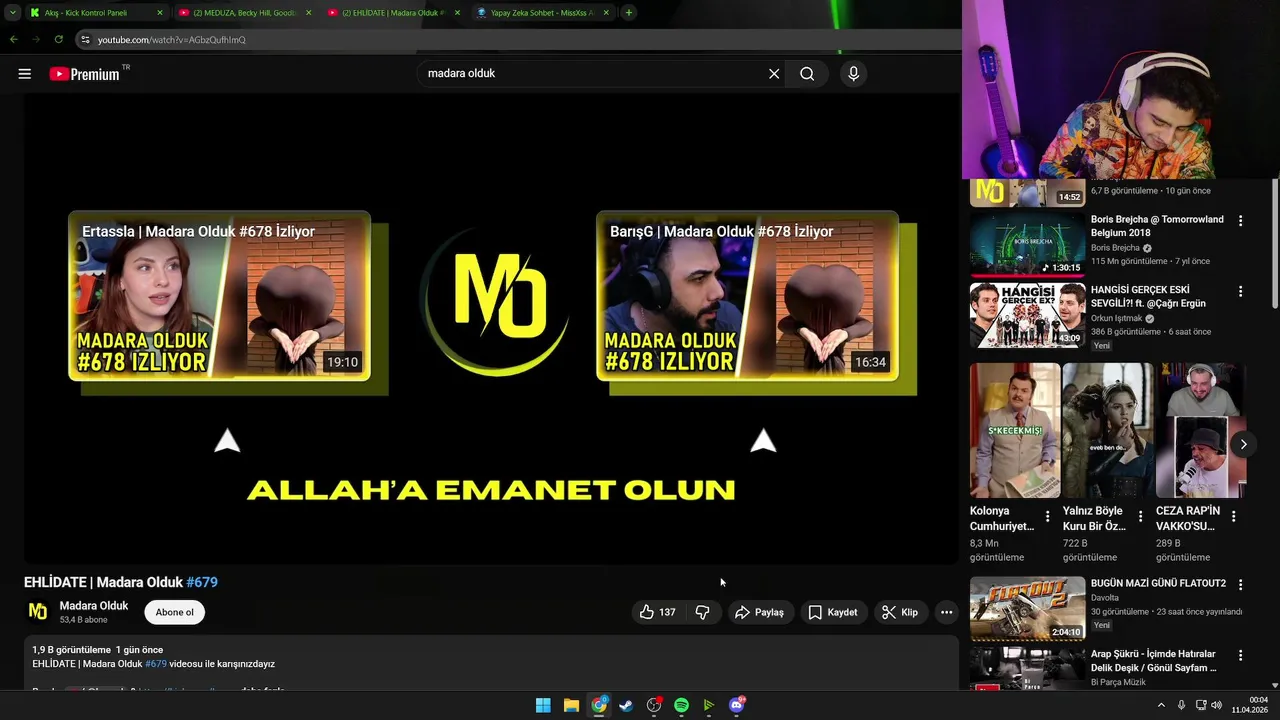The width and height of the screenshot is (1280, 720).
Task: Open the tab search dropdown arrow
Action: click(x=12, y=13)
